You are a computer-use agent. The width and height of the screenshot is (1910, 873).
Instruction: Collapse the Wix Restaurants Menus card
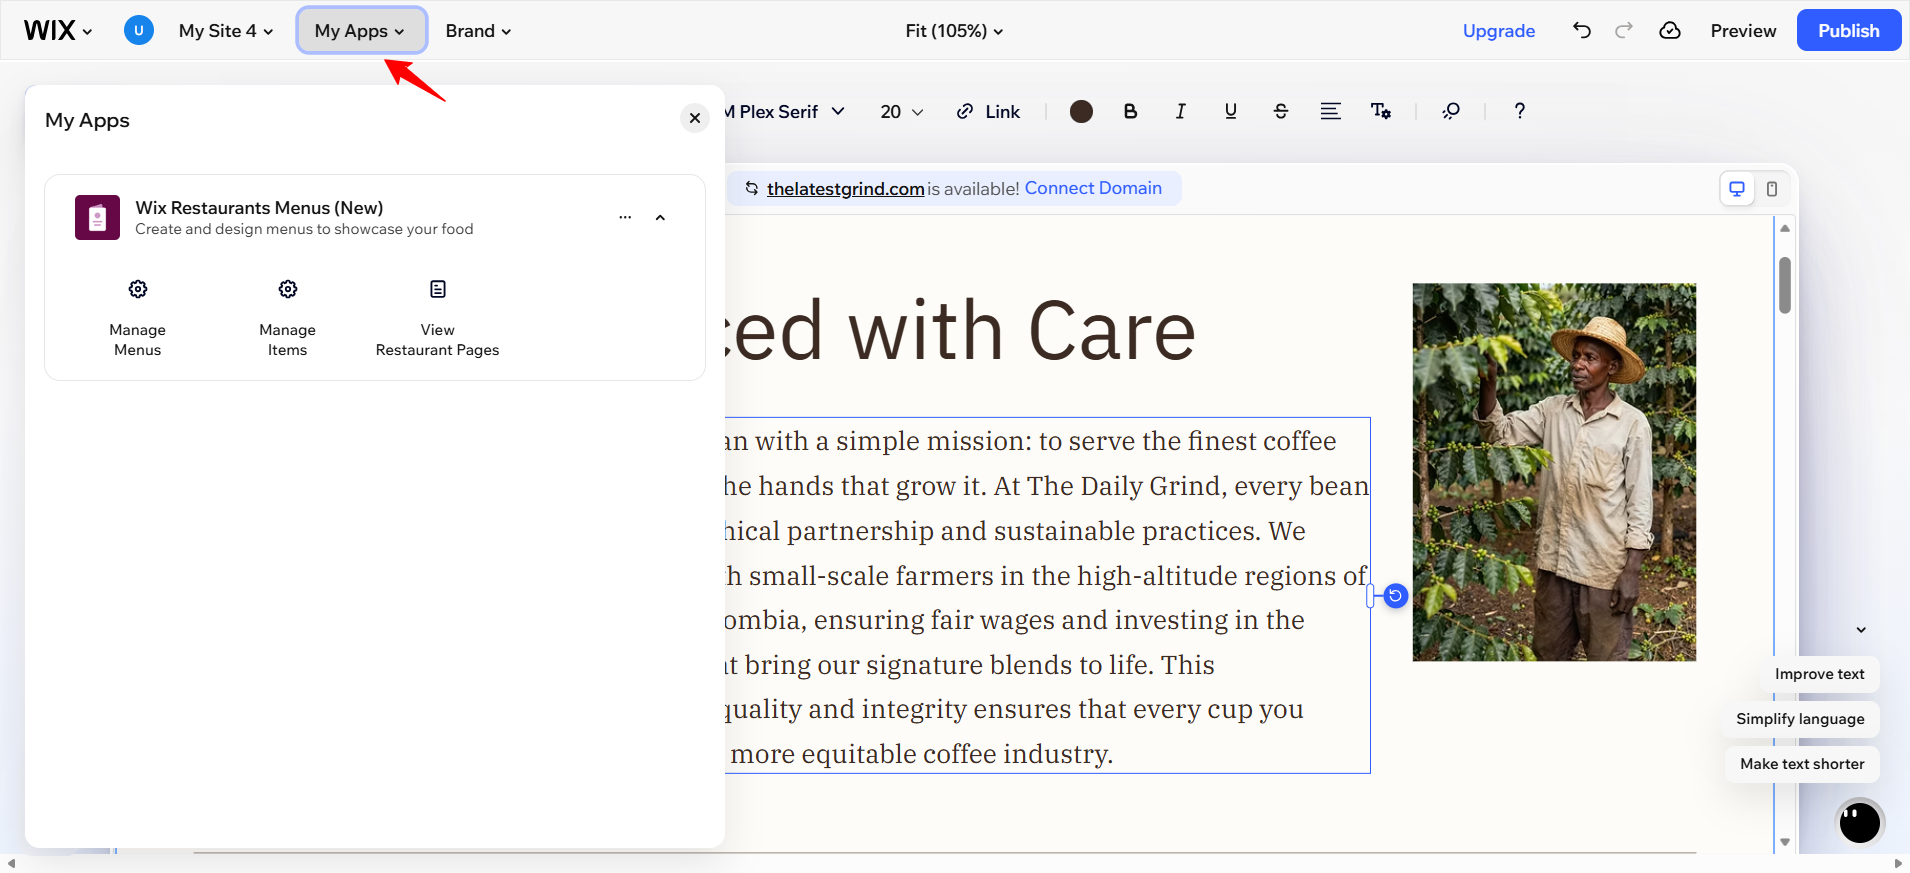(660, 217)
